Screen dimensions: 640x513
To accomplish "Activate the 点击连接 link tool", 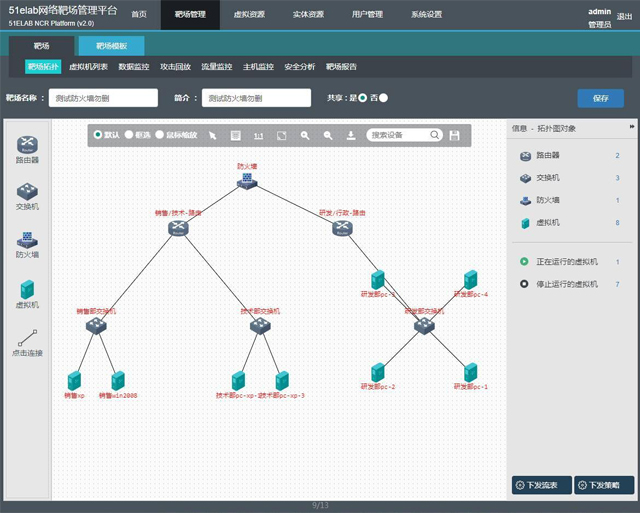I will pos(27,338).
